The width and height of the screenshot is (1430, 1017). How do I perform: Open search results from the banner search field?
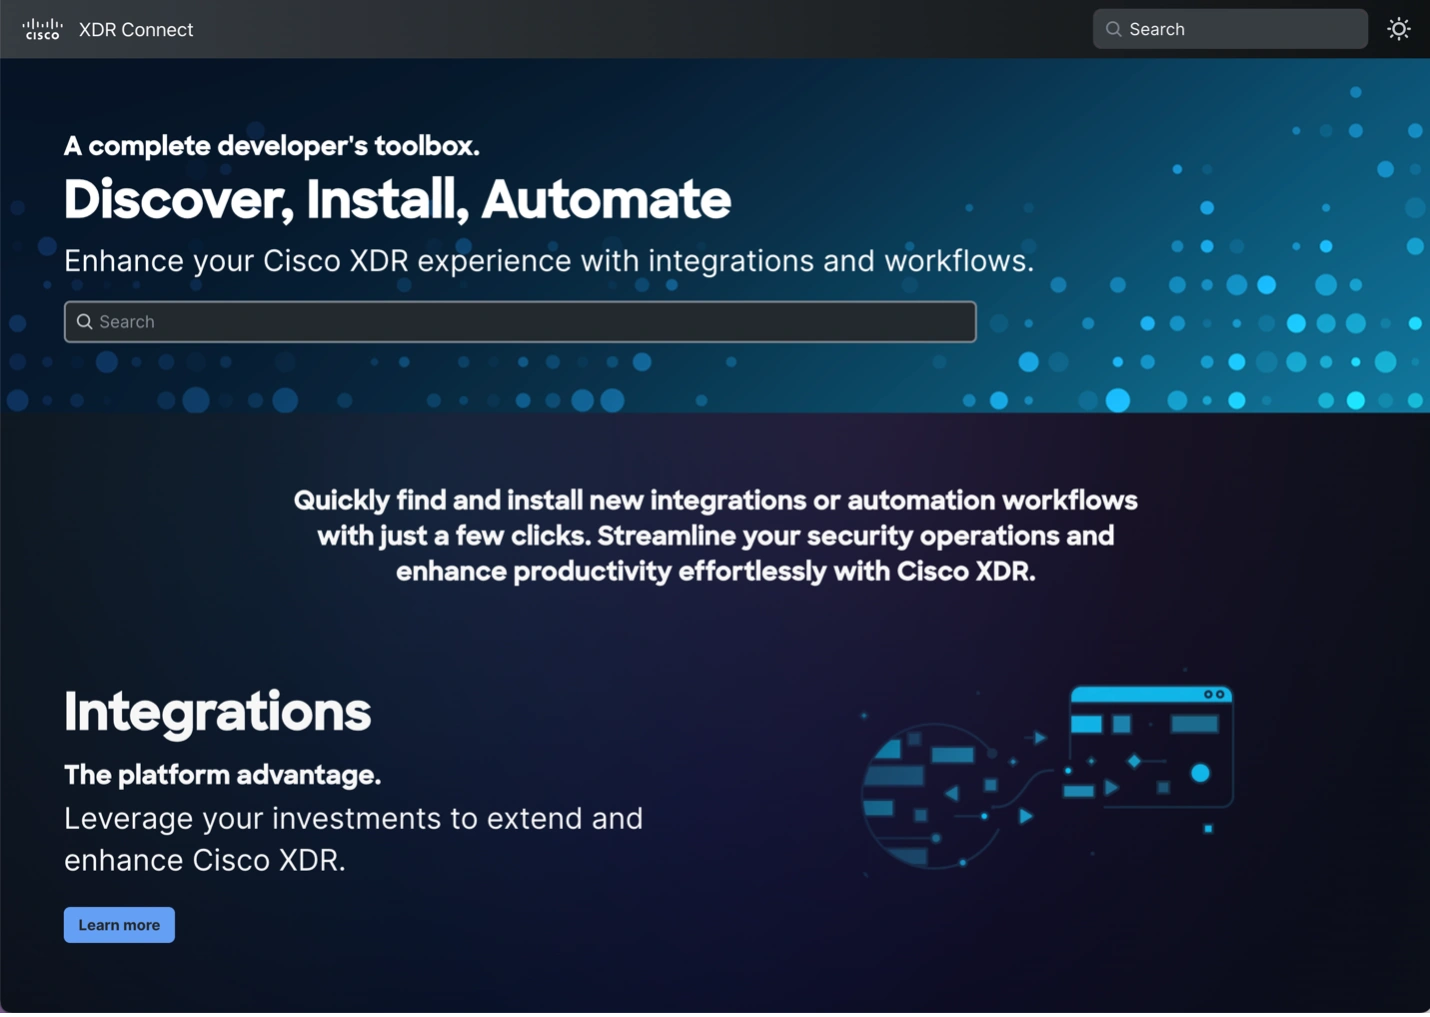click(x=519, y=321)
